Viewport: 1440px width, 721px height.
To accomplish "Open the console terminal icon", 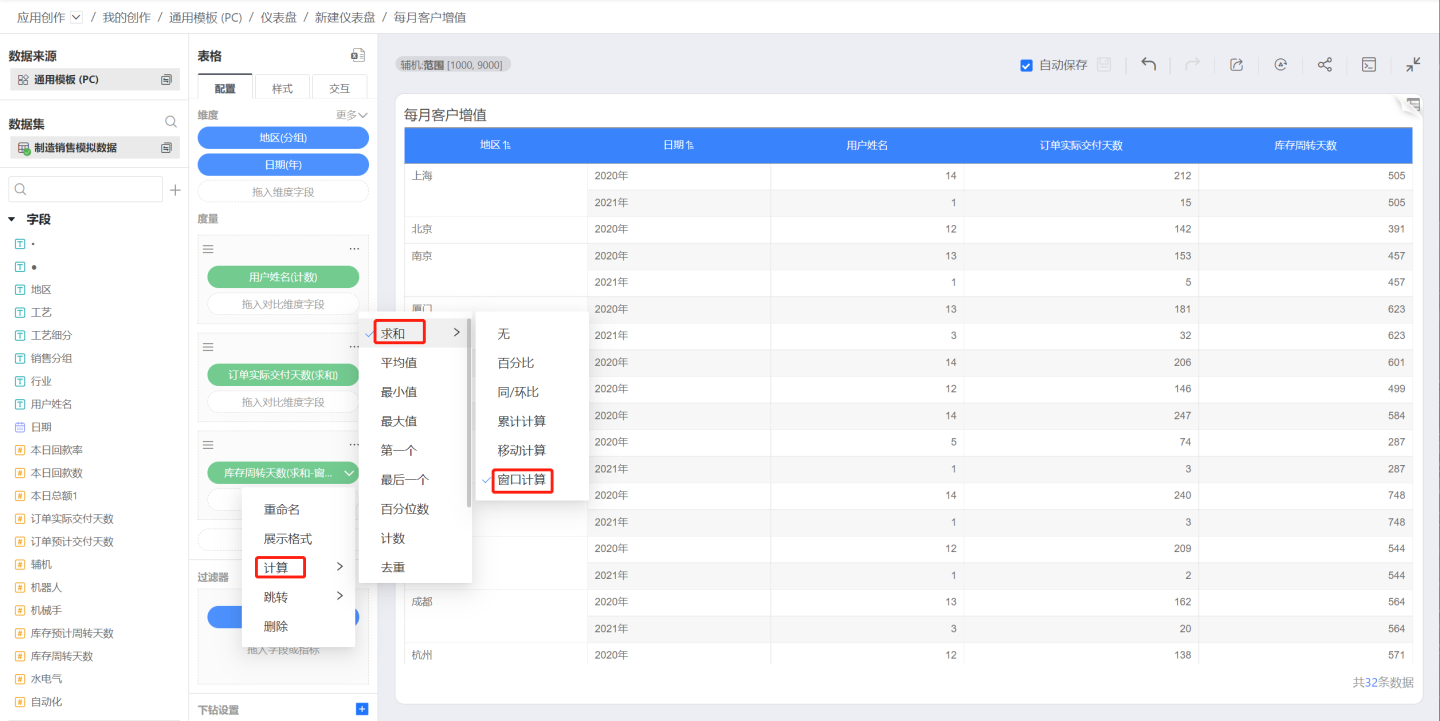I will 1369,65.
